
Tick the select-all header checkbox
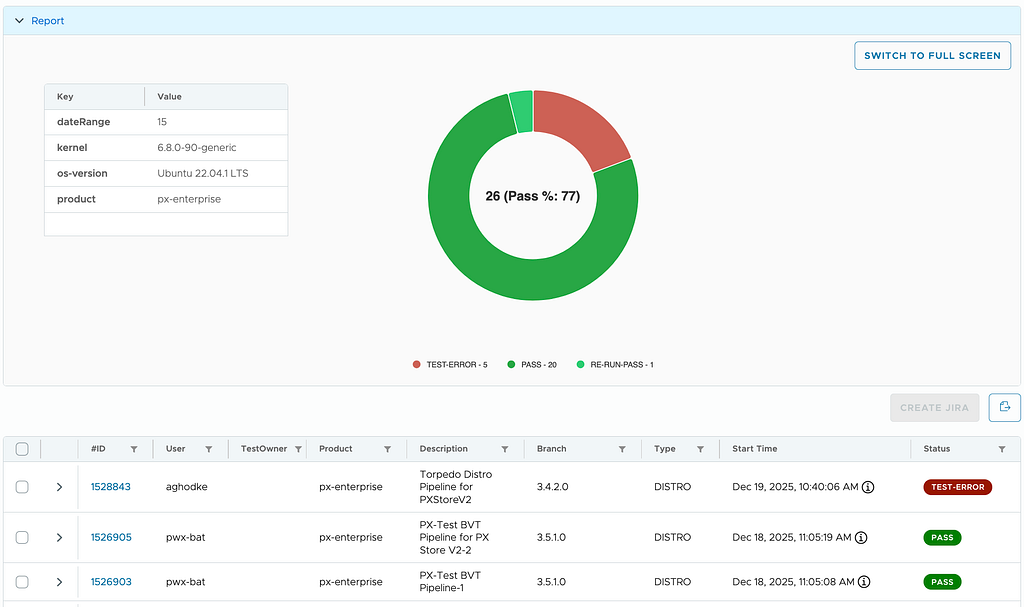tap(22, 449)
